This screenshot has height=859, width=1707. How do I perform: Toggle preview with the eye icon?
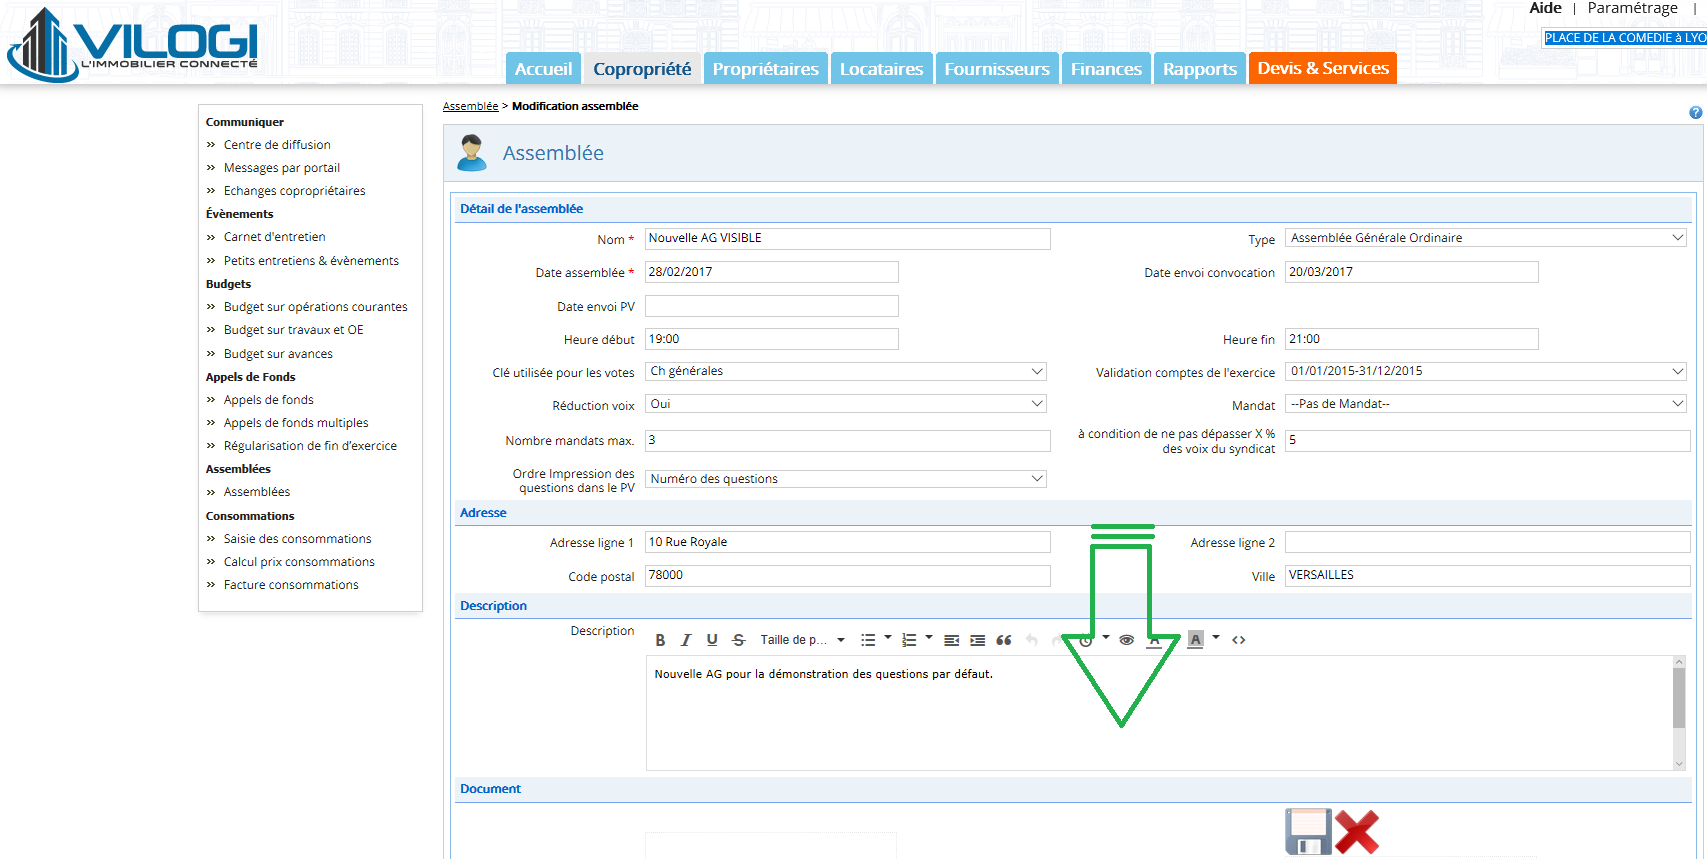1126,640
